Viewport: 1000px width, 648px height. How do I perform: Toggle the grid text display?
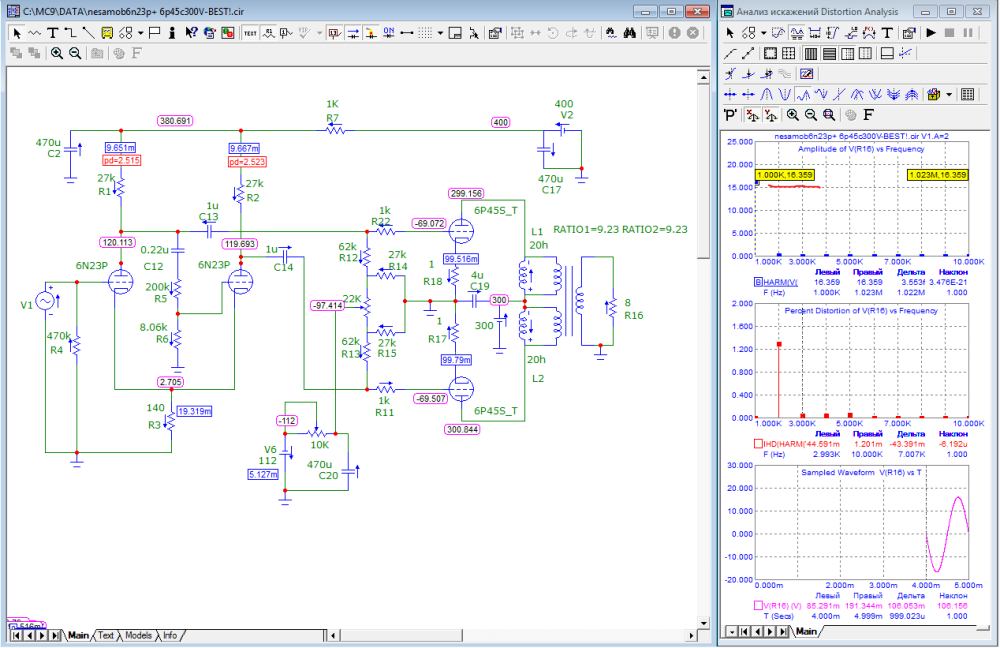tap(250, 32)
